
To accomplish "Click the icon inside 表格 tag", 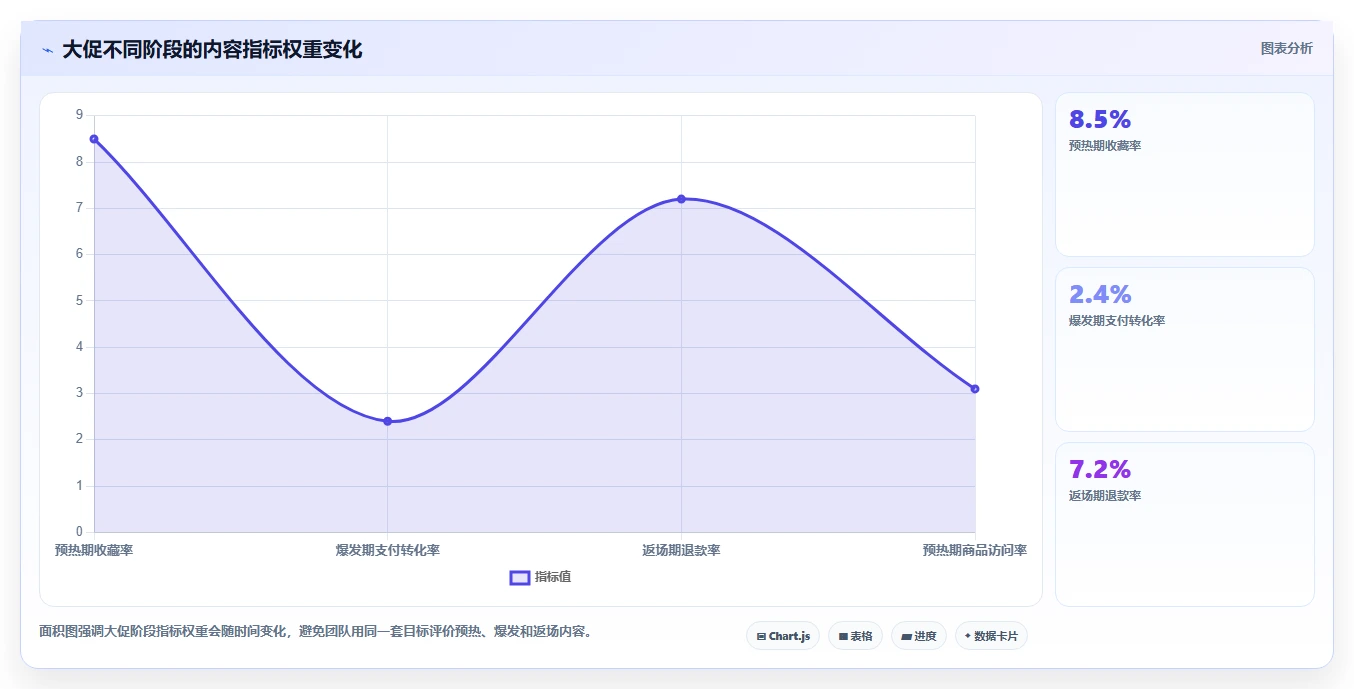I will point(843,636).
